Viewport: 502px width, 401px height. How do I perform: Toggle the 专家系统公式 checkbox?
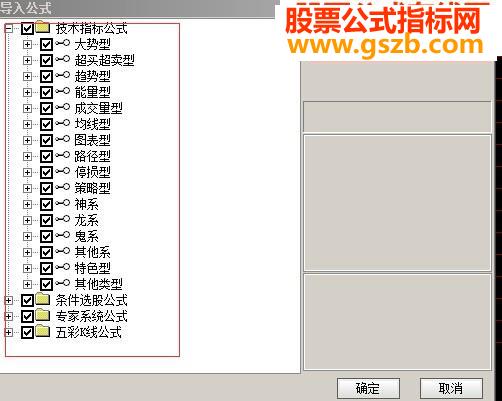pos(27,317)
